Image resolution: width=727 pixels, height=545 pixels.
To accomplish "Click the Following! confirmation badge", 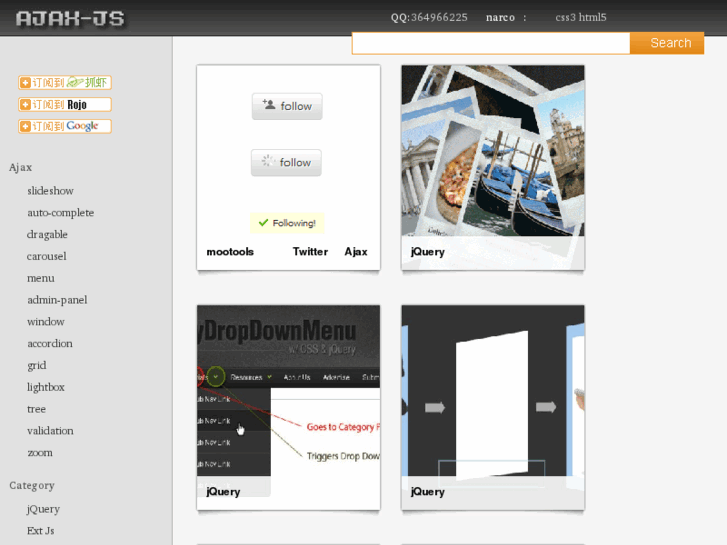I will (x=287, y=223).
